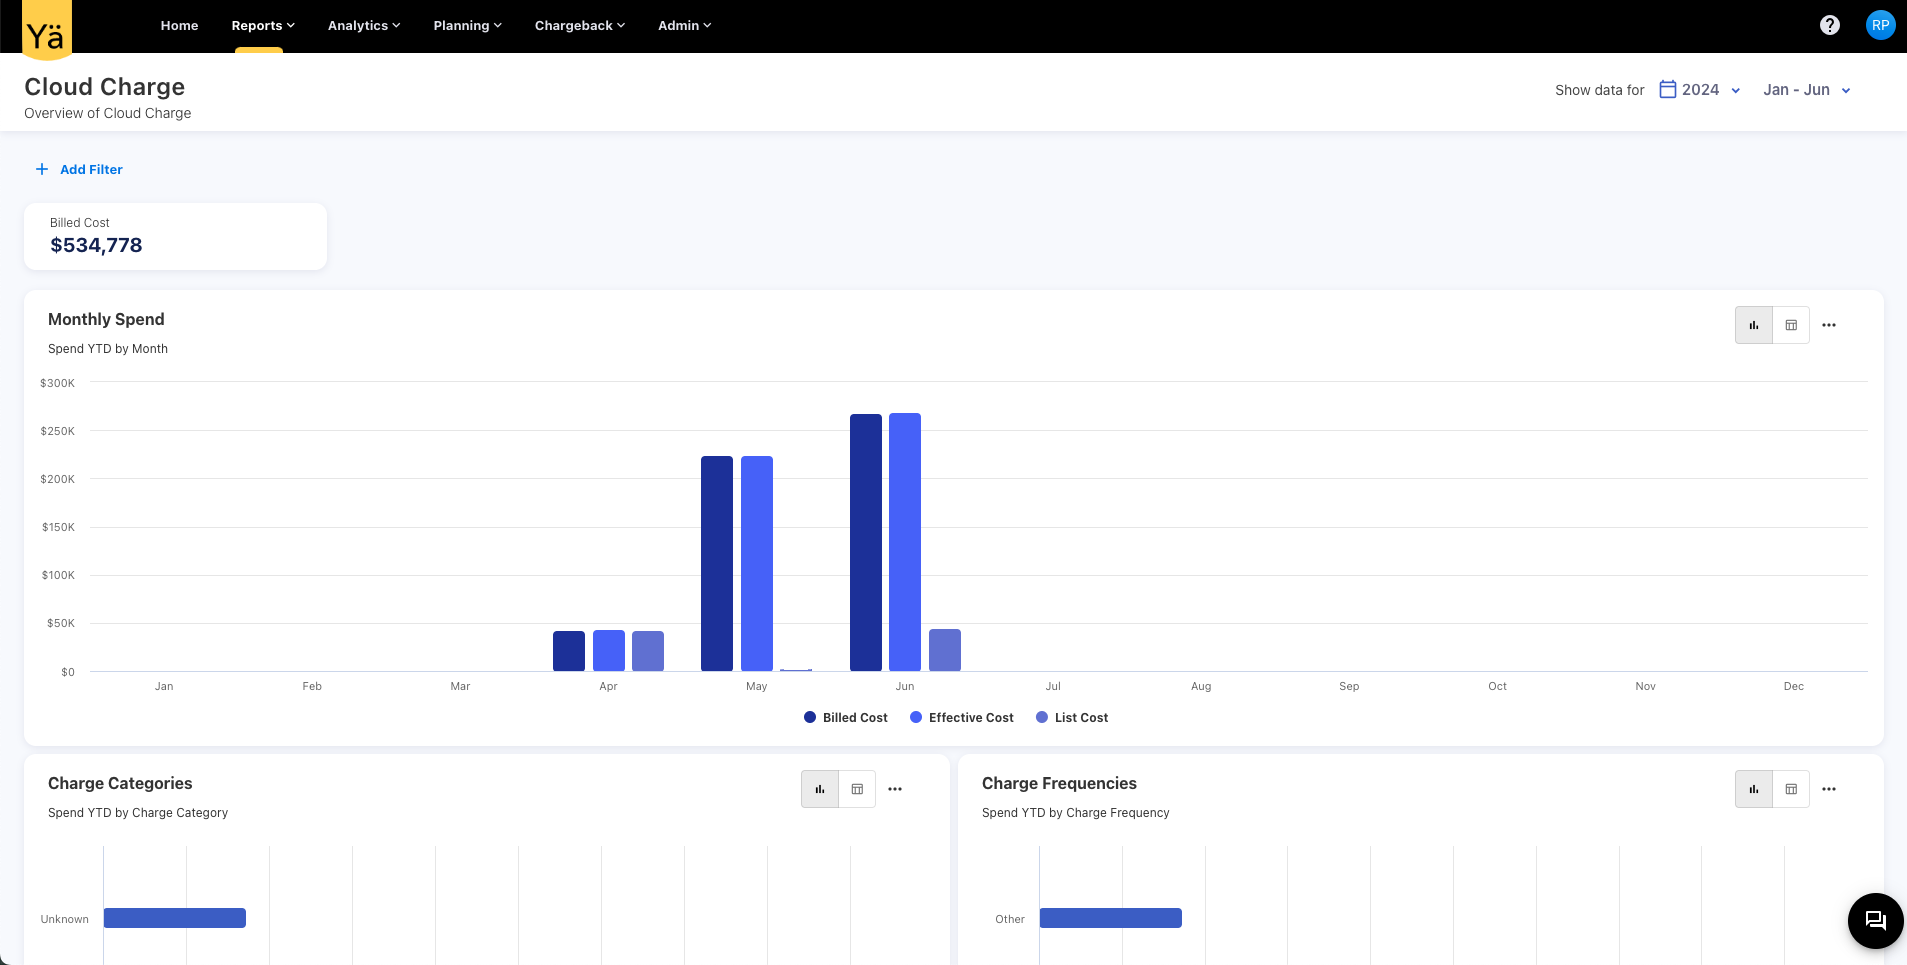Go to the Home menu item
Screen dimensions: 1907x965
point(179,26)
